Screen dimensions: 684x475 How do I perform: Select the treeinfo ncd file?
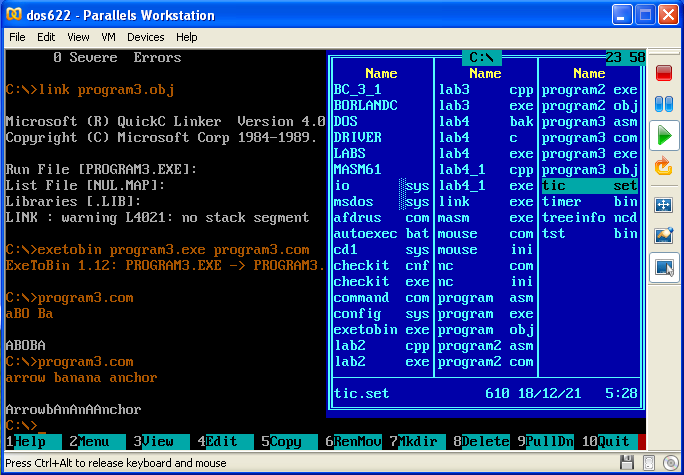pos(590,218)
